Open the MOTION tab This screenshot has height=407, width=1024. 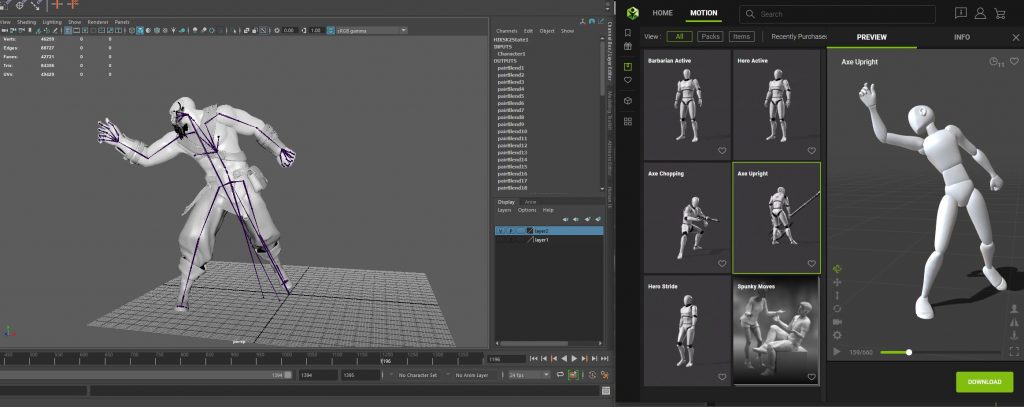coord(703,13)
